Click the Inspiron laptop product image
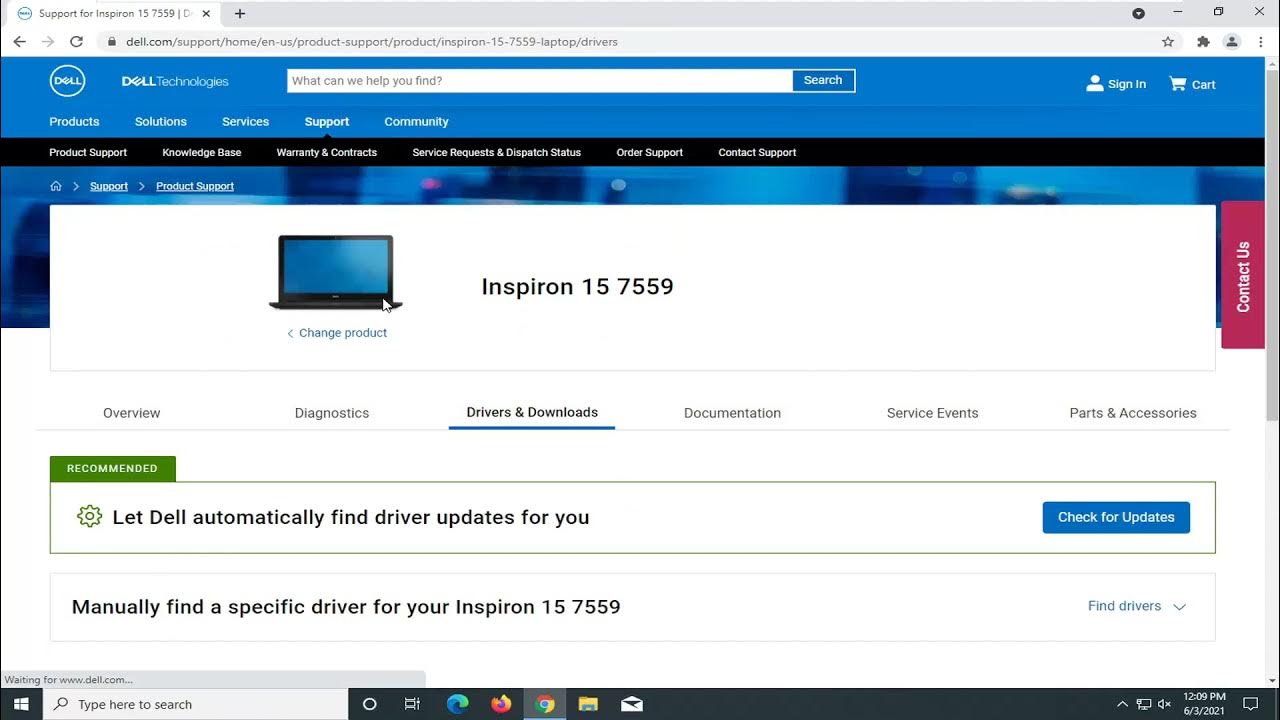 pos(336,272)
